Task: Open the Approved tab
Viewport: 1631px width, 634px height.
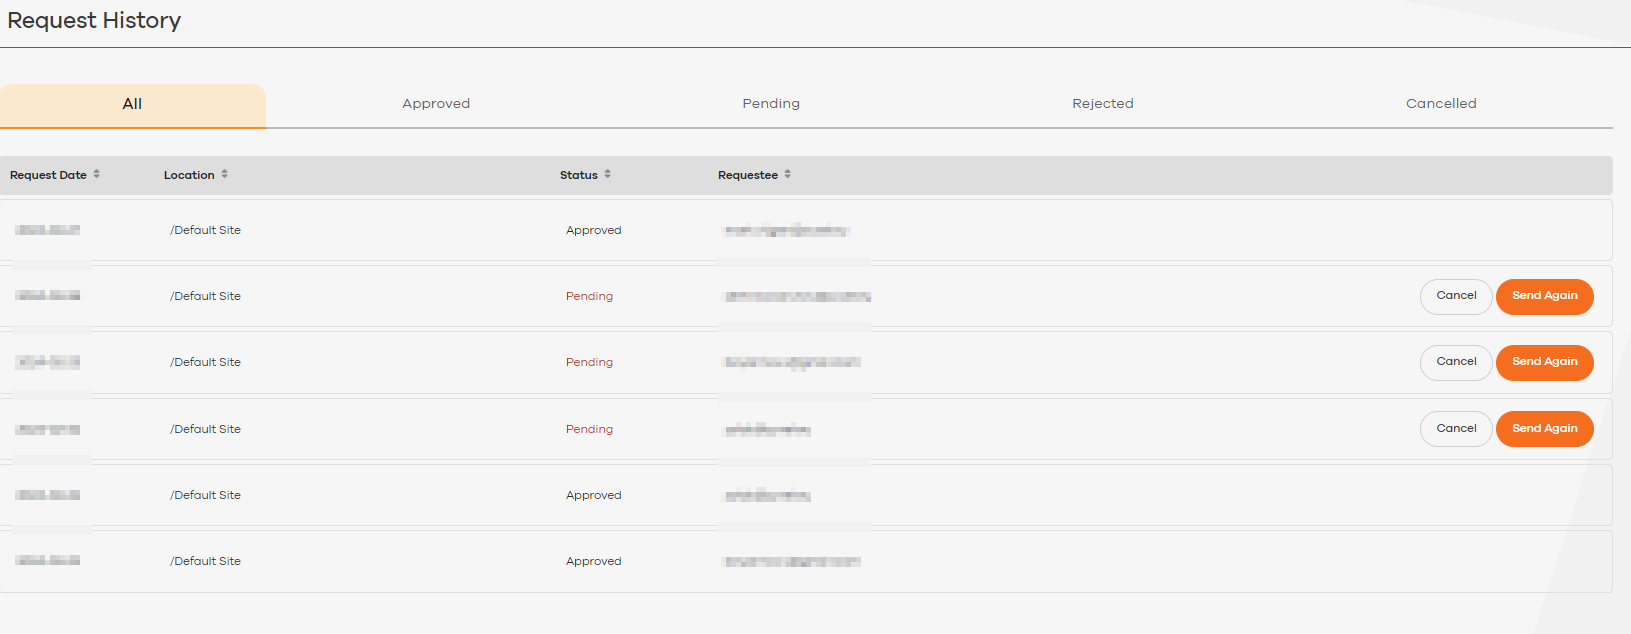Action: pyautogui.click(x=436, y=104)
